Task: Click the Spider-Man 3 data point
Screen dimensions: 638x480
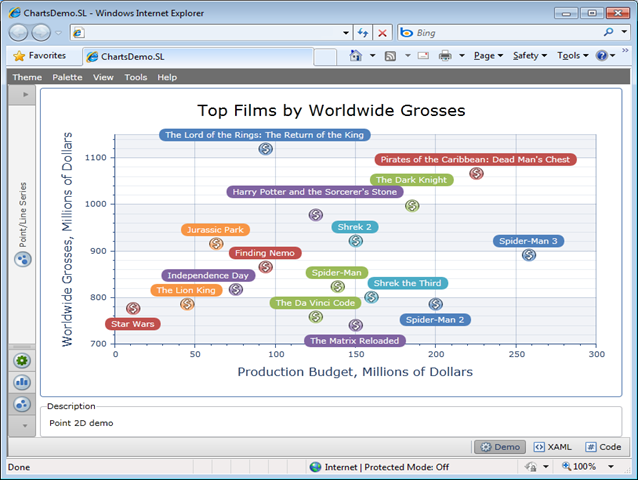Action: pos(529,255)
